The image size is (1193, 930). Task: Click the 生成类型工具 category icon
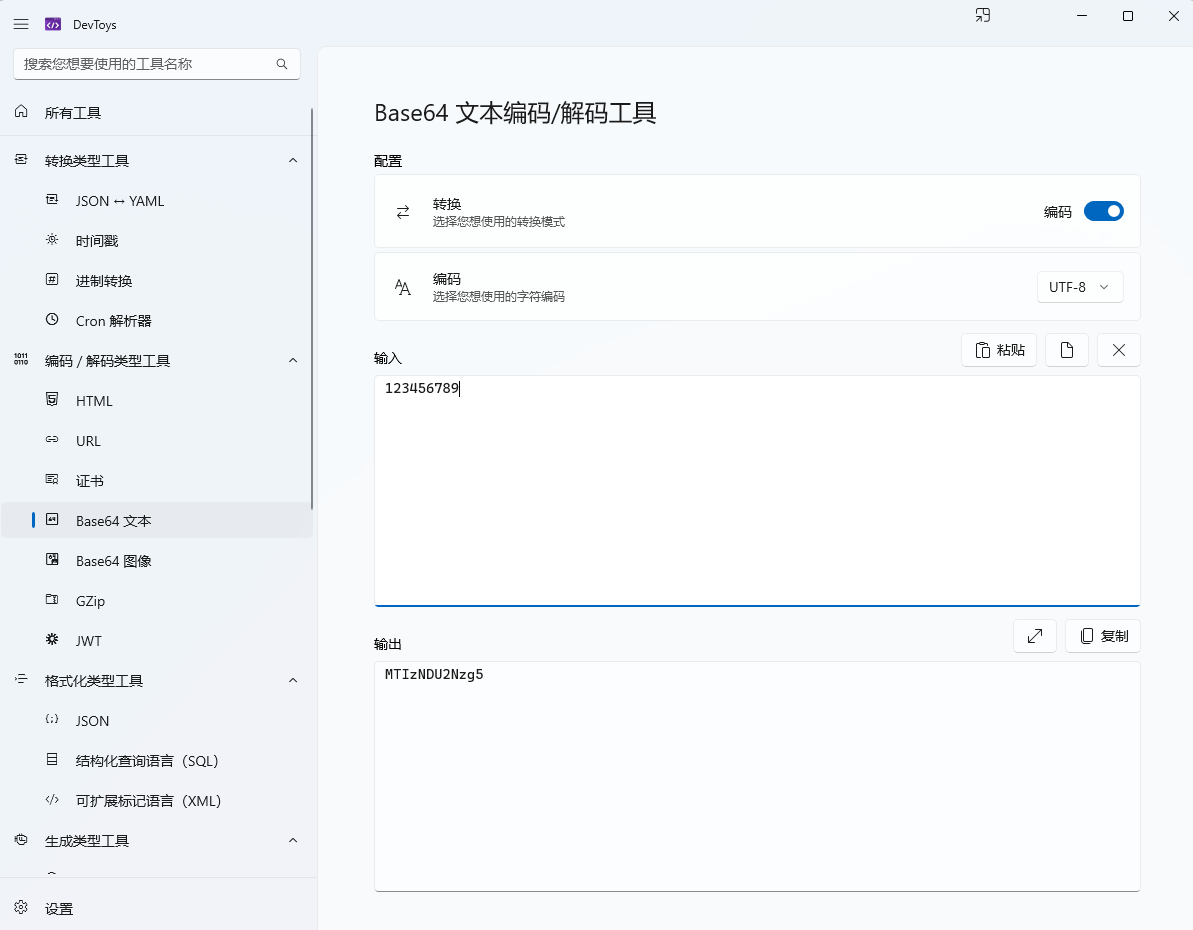pos(21,839)
